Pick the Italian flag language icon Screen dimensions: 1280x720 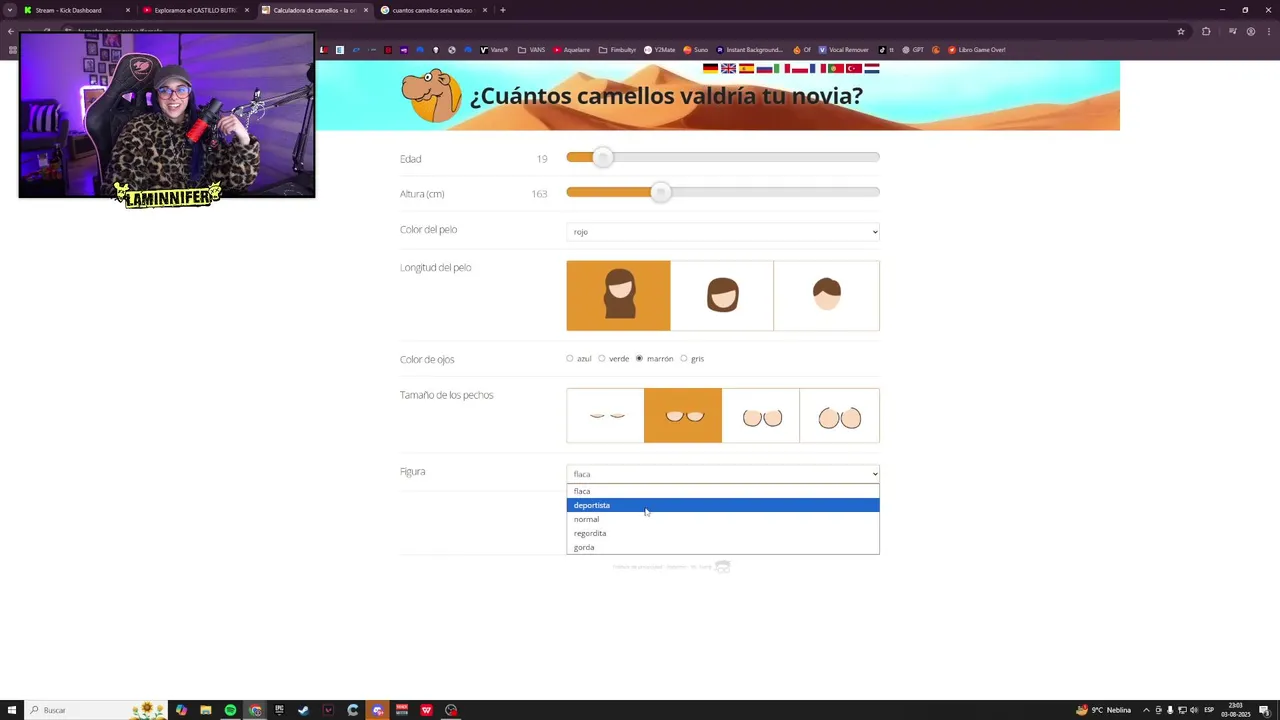click(x=782, y=69)
